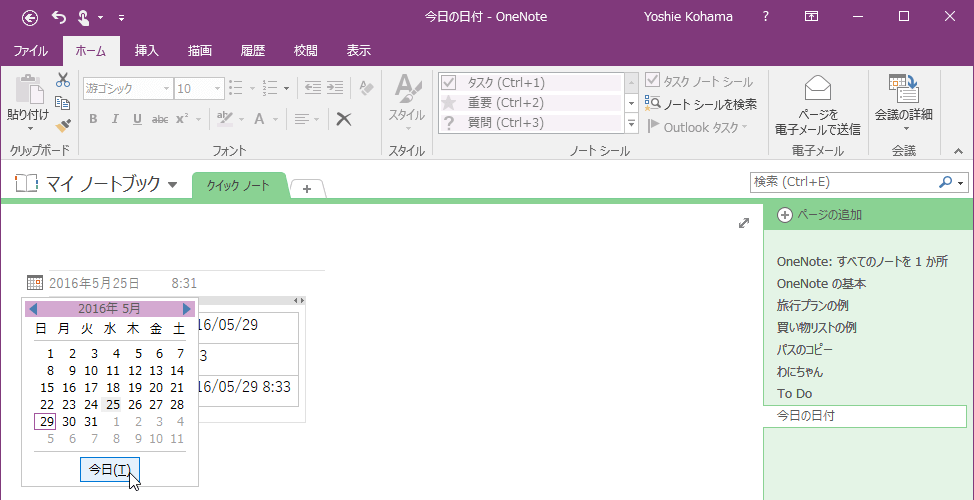This screenshot has height=500, width=974.
Task: Toggle bold formatting
Action: (x=93, y=119)
